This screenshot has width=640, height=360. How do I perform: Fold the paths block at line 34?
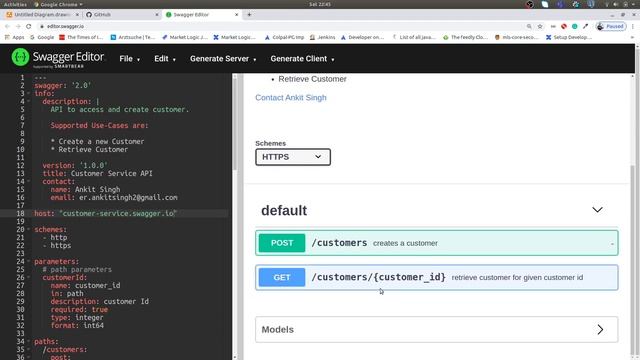29,341
